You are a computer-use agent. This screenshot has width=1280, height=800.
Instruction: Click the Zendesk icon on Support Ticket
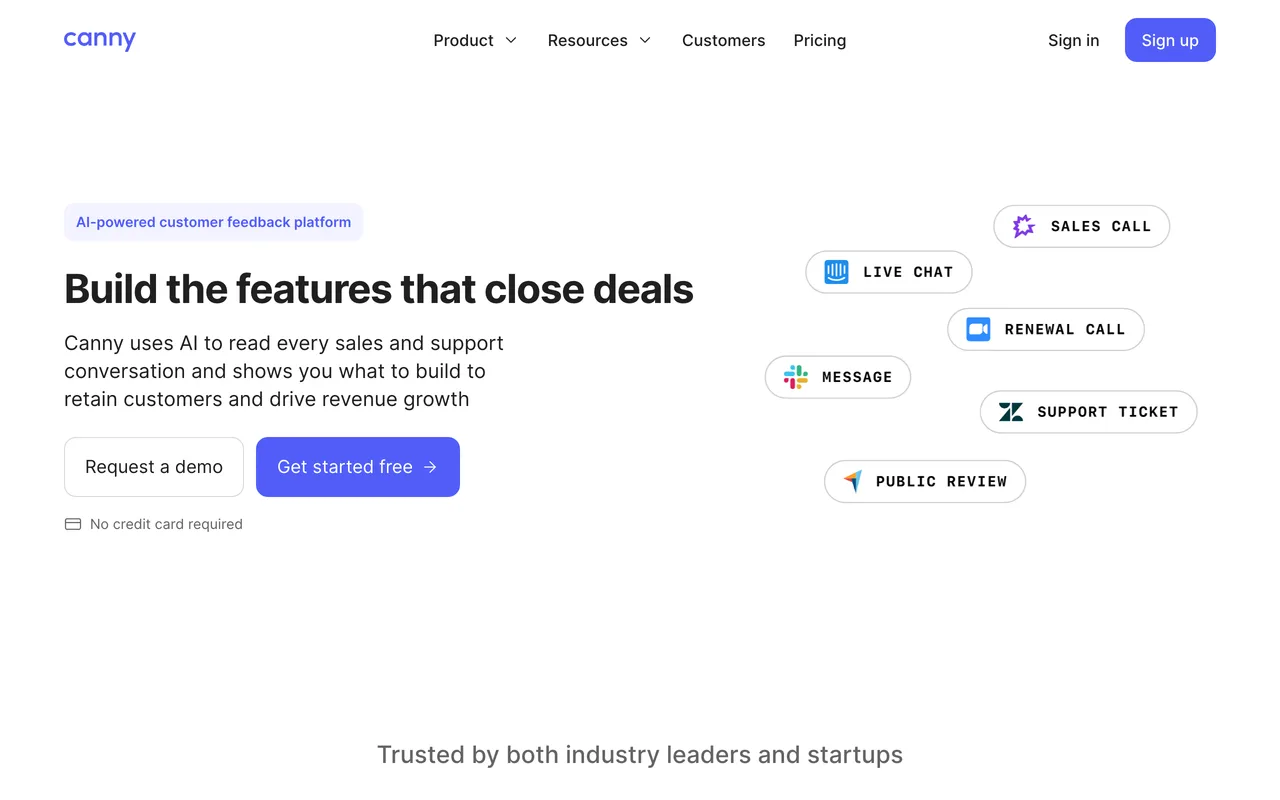click(x=1011, y=412)
